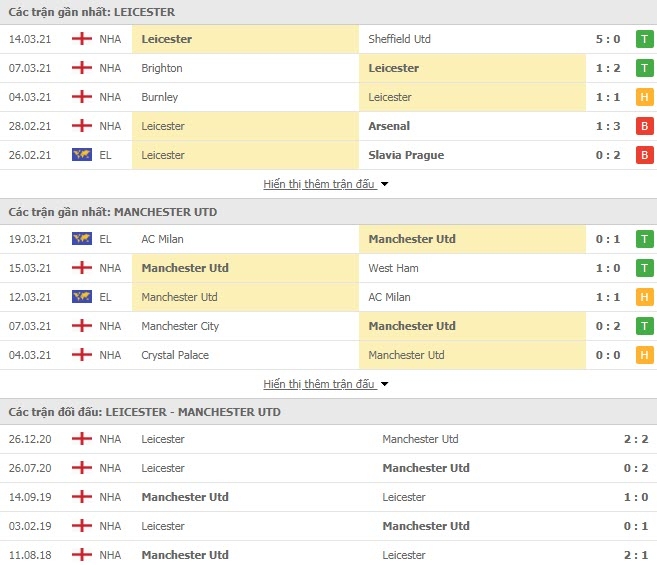Click green T badge for Leicester–Sheffield Utd
This screenshot has height=565, width=657.
click(644, 39)
